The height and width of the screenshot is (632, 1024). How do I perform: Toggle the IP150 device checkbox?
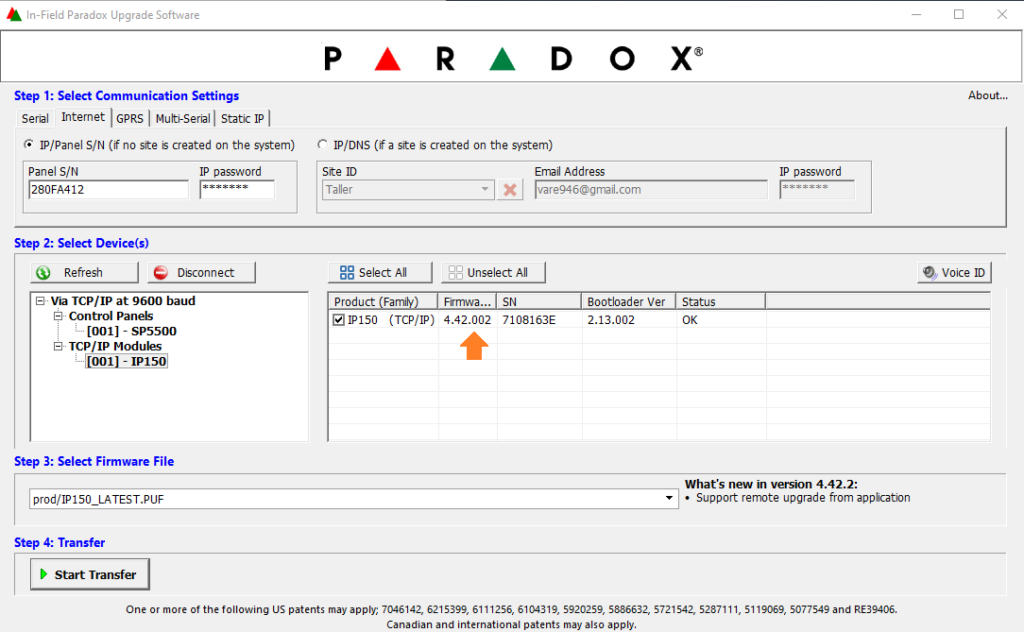point(338,320)
